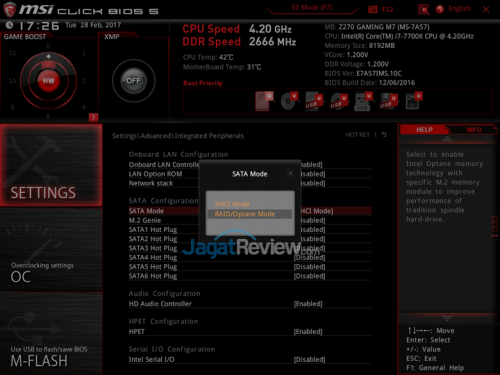Click the Boot Priority label
This screenshot has height=375, width=500.
point(203,83)
